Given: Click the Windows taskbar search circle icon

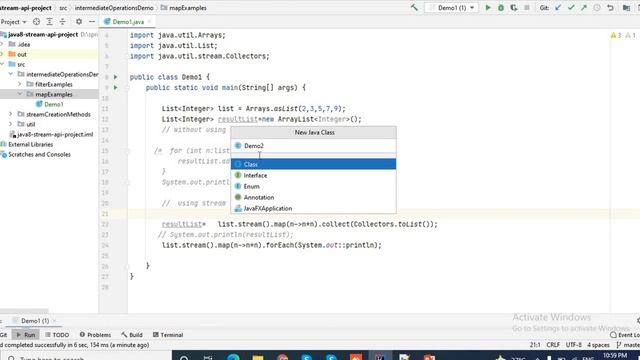Looking at the screenshot, I should tap(184, 357).
